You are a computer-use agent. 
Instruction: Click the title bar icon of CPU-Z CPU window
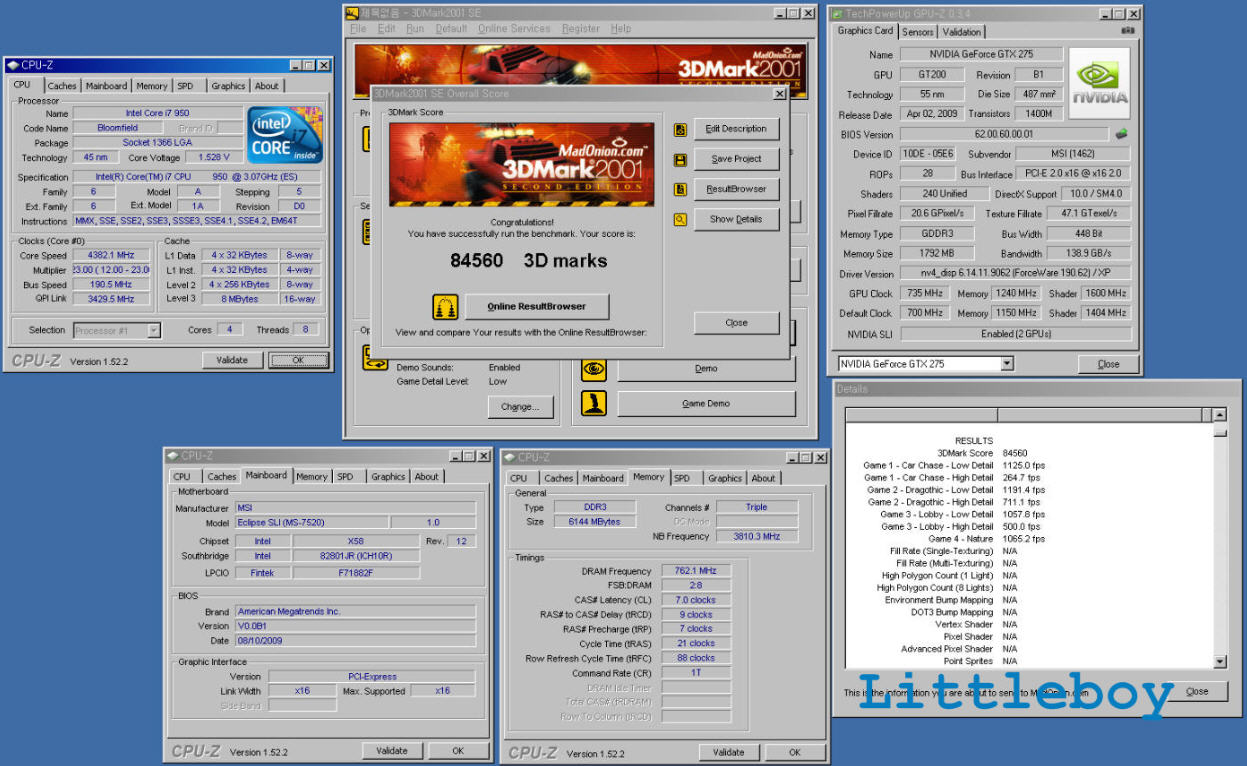click(13, 65)
